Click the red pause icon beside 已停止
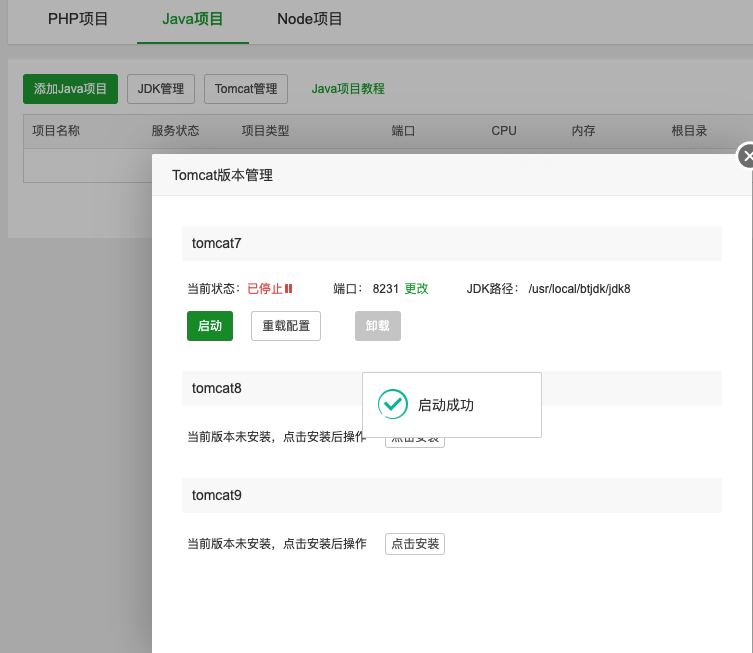The image size is (753, 653). coord(289,289)
